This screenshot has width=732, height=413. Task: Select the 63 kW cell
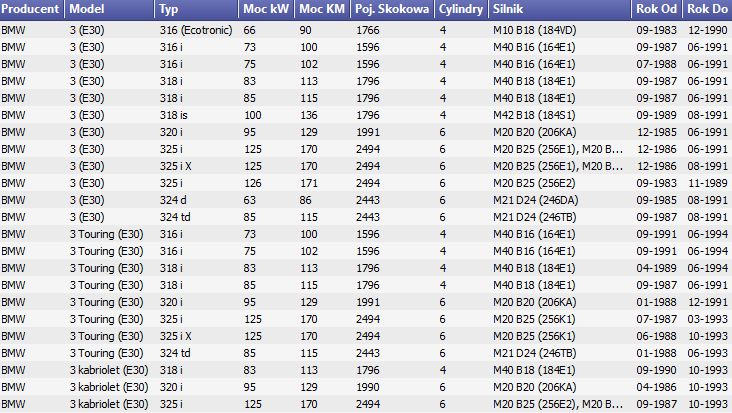(x=249, y=200)
